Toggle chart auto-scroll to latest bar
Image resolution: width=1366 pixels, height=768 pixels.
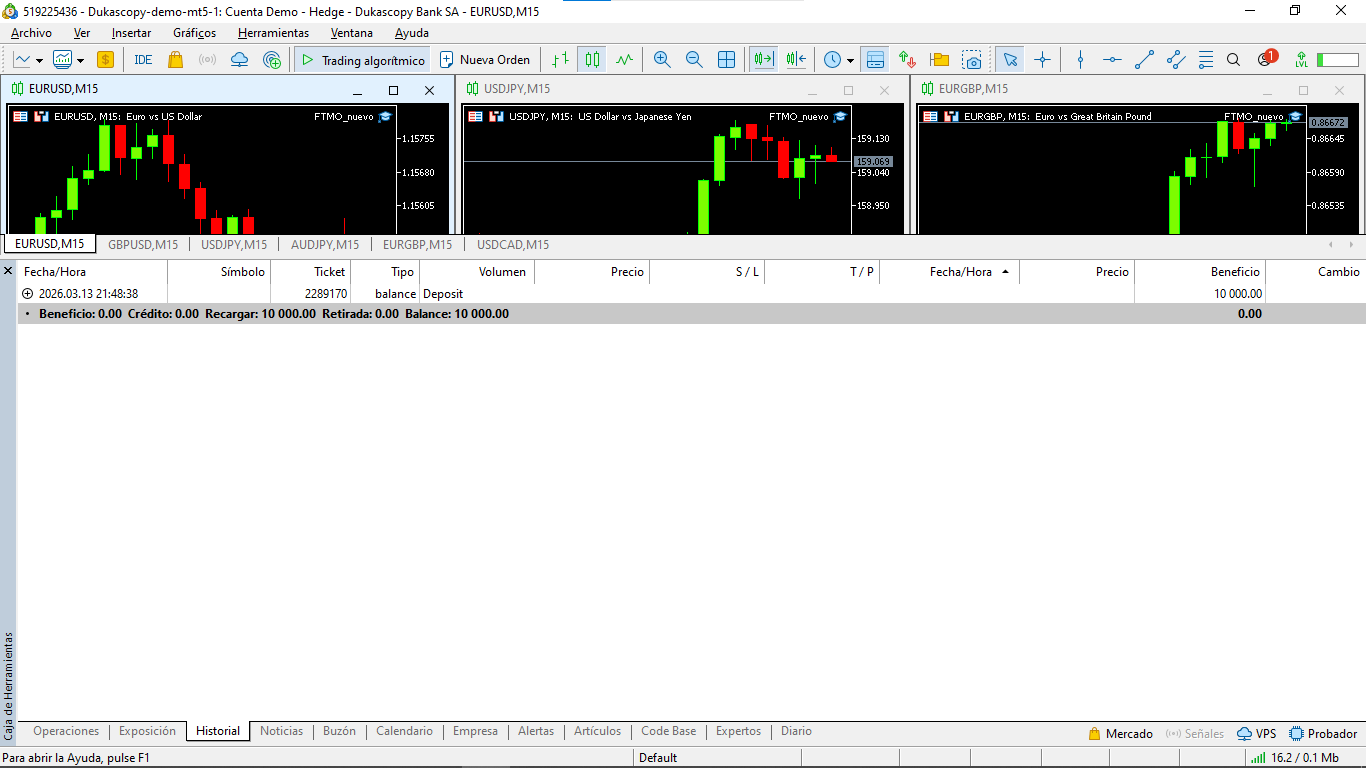pyautogui.click(x=764, y=60)
